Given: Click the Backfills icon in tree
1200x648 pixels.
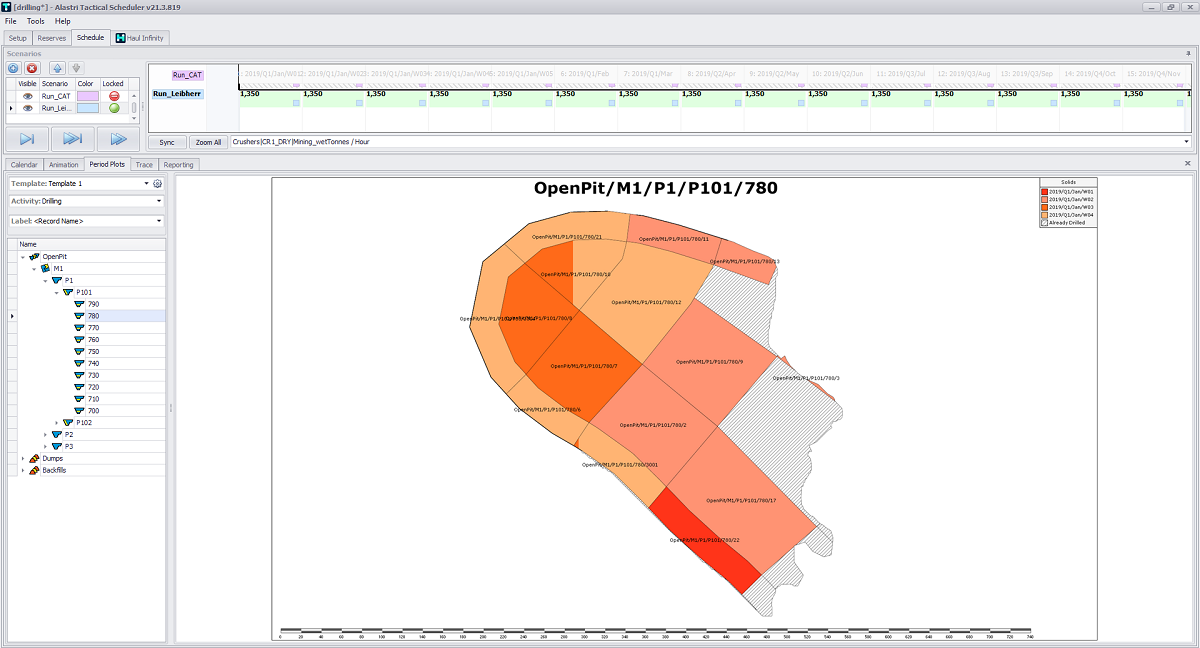Looking at the screenshot, I should coord(35,470).
